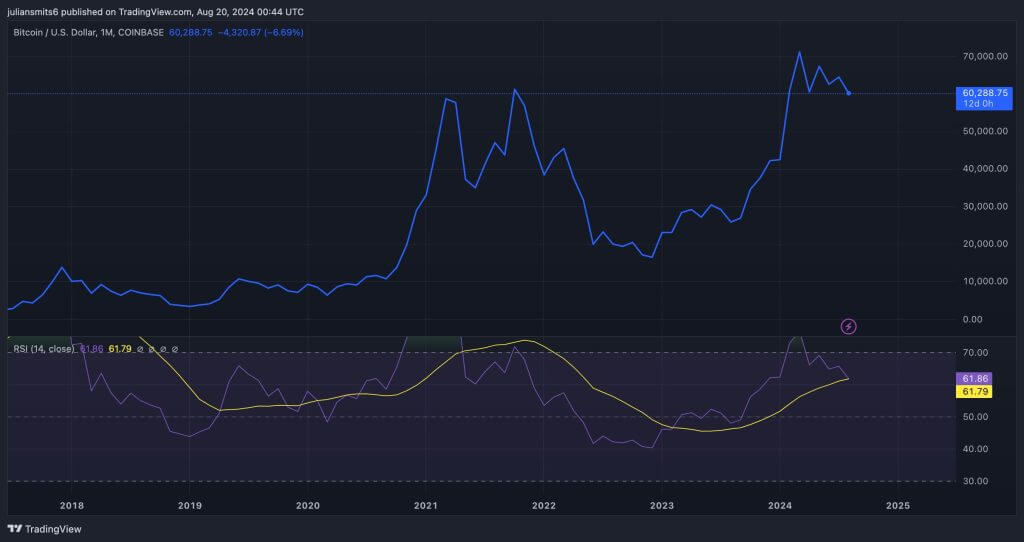The height and width of the screenshot is (542, 1024).
Task: Click the 20,000.00 price axis label
Action: coord(985,244)
